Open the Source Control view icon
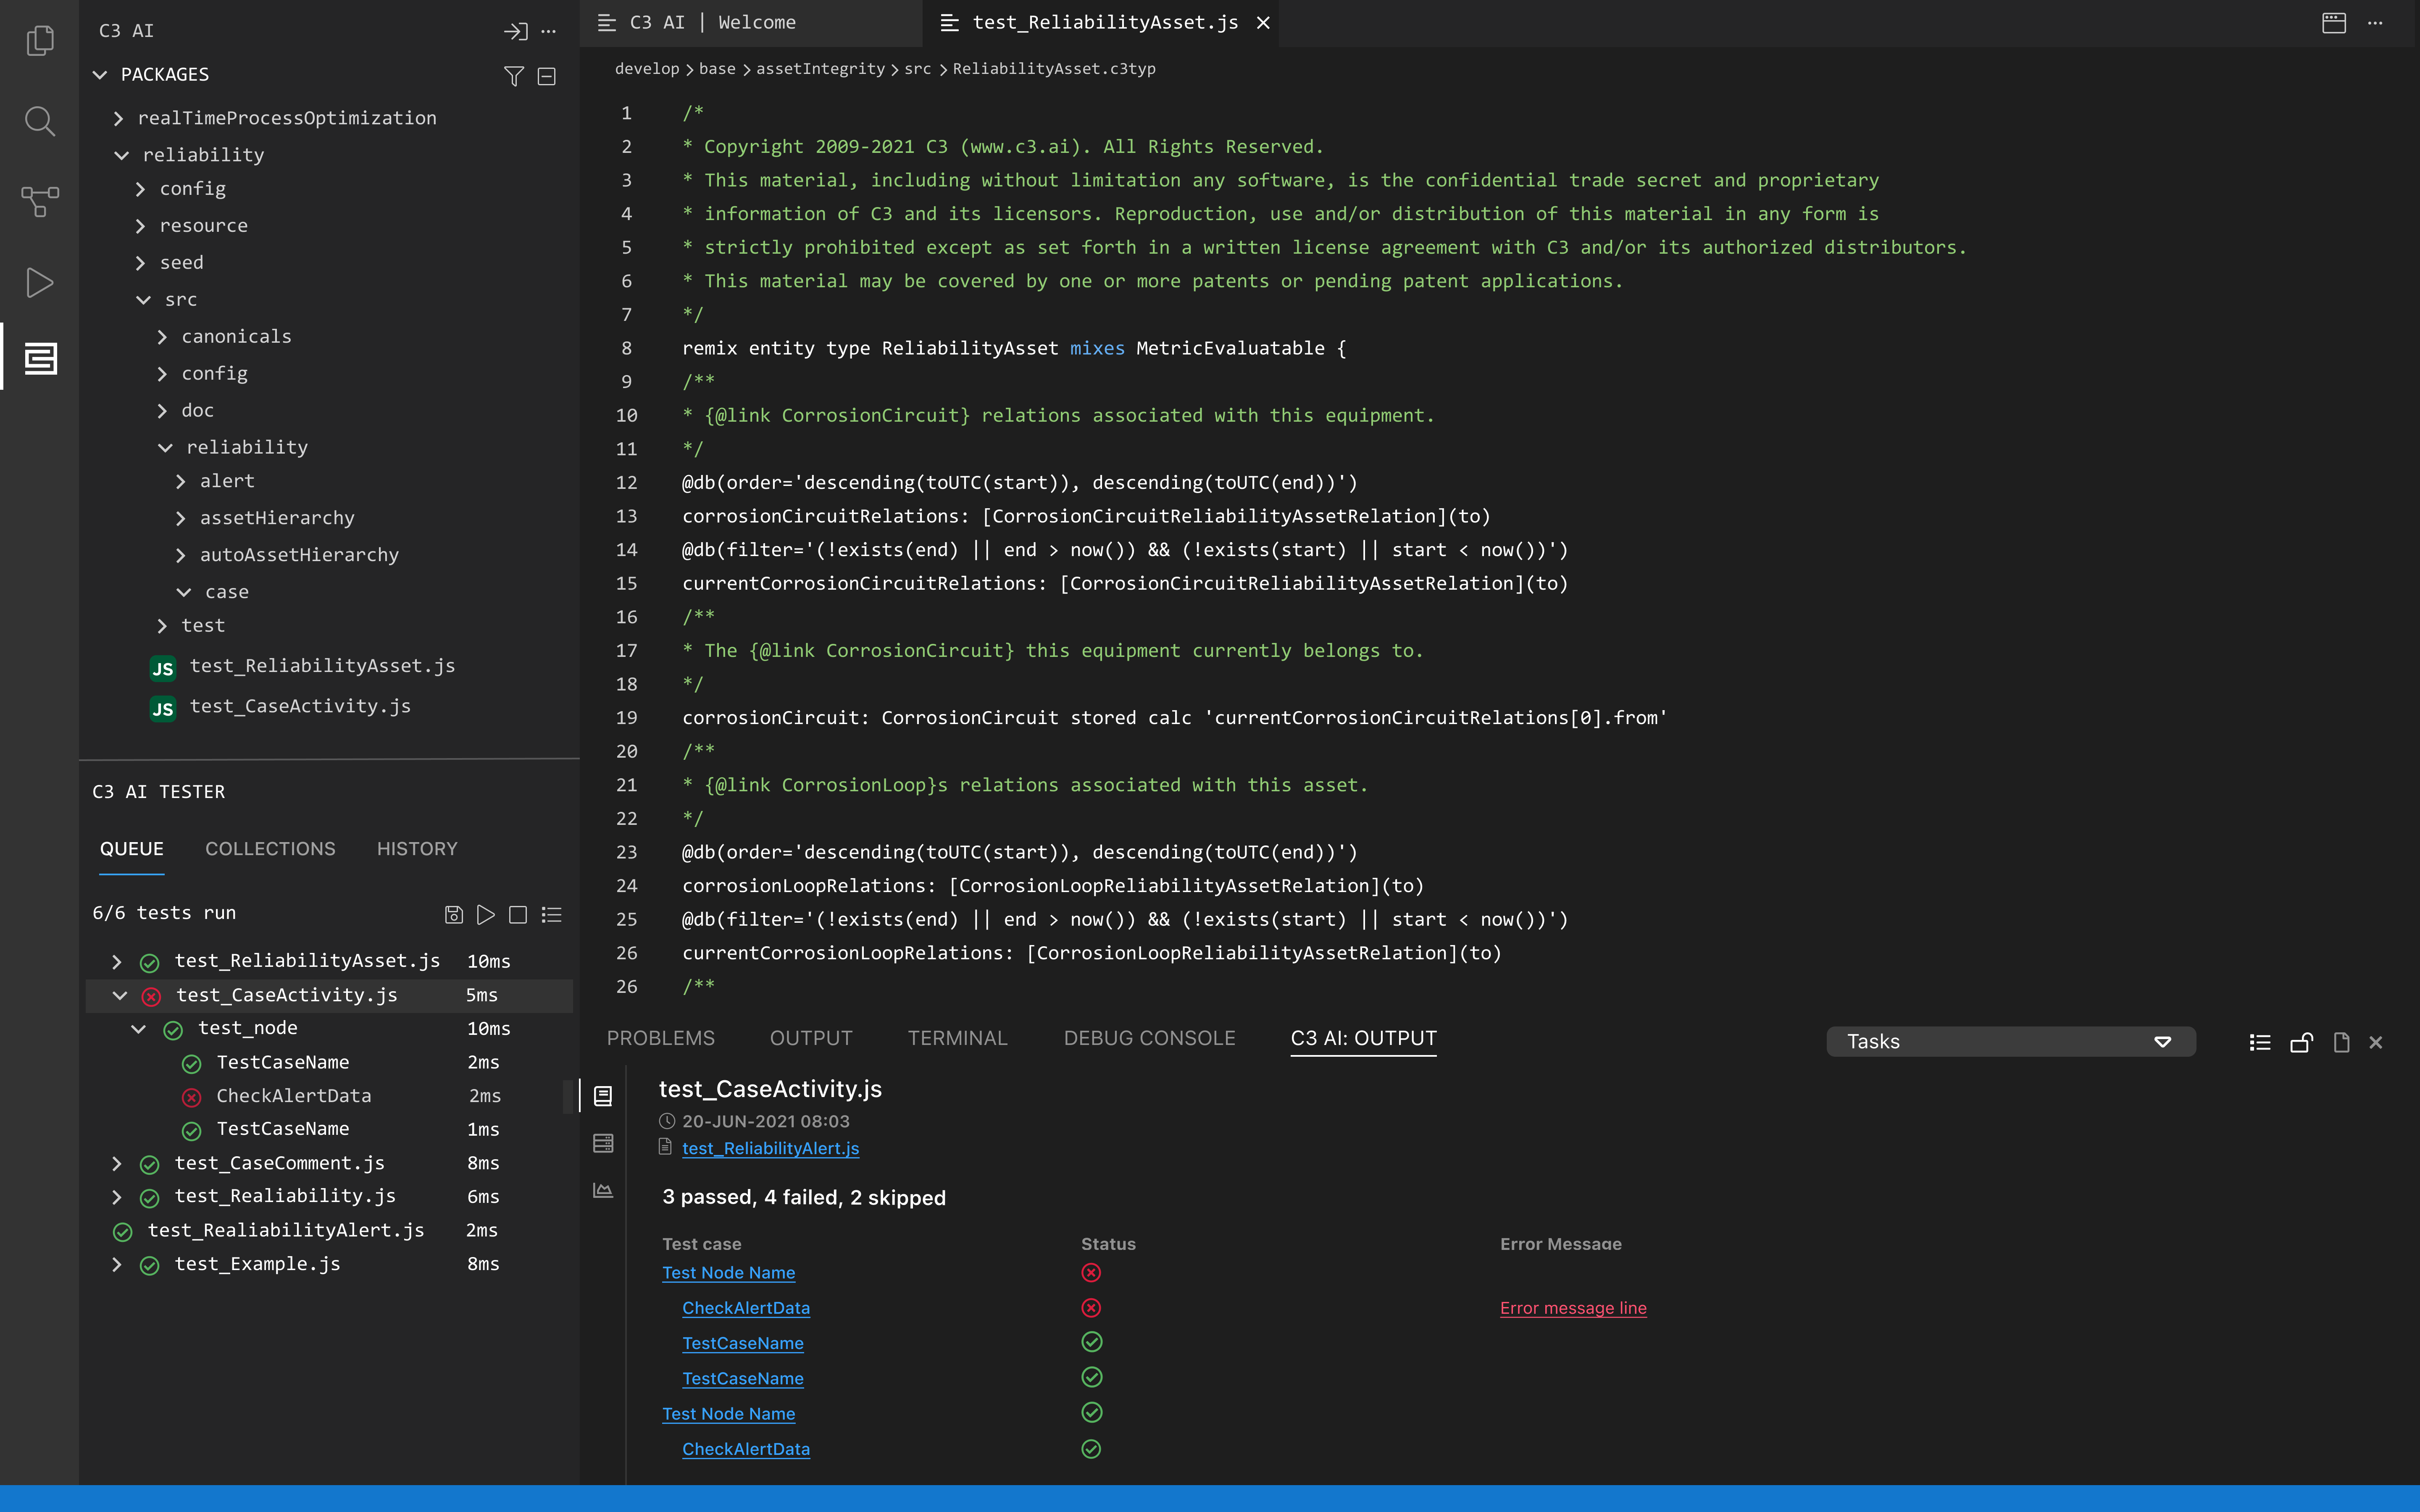Image resolution: width=2420 pixels, height=1512 pixels. click(40, 201)
